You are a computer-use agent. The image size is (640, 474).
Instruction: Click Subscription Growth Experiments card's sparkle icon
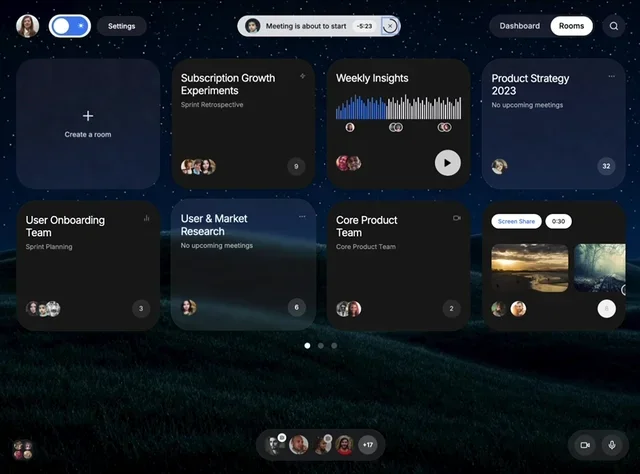(x=302, y=76)
